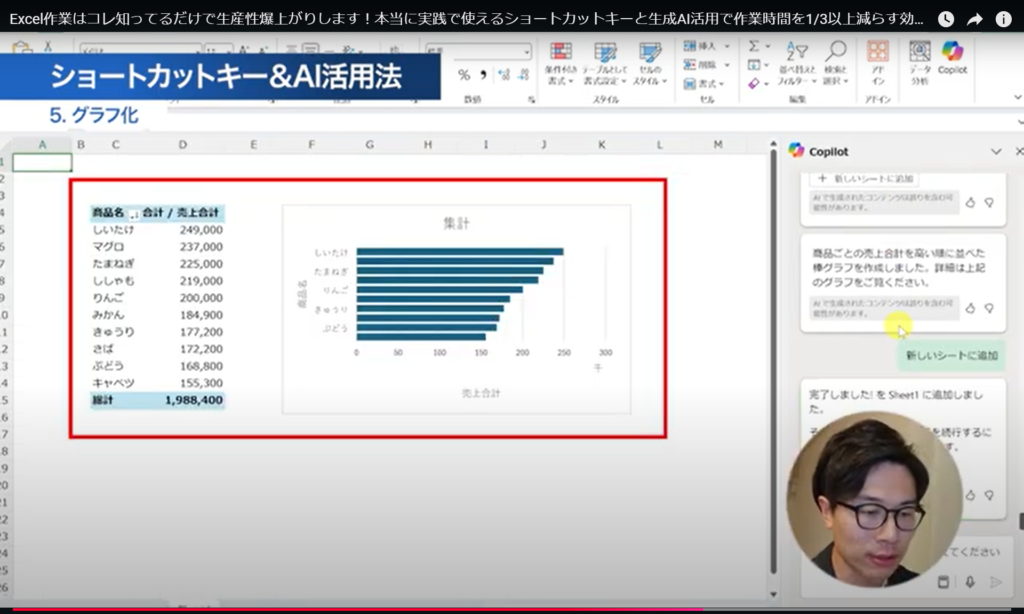
Task: Click the microphone icon in Copilot input
Action: (969, 582)
